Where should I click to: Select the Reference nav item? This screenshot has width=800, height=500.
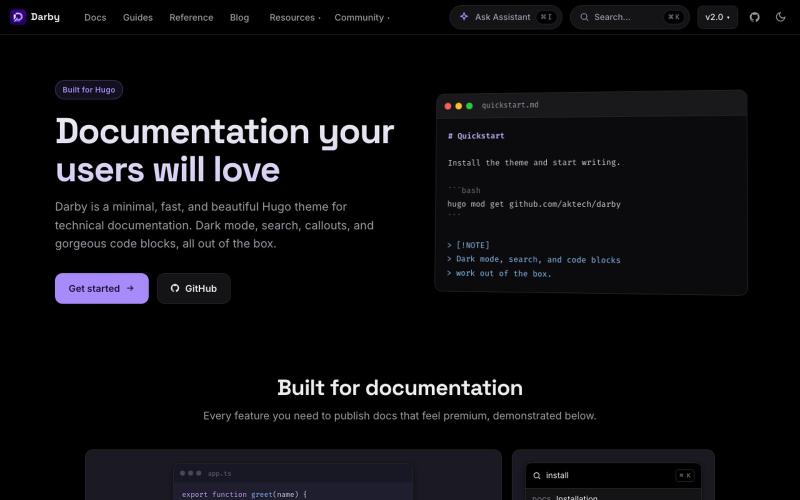tap(191, 17)
